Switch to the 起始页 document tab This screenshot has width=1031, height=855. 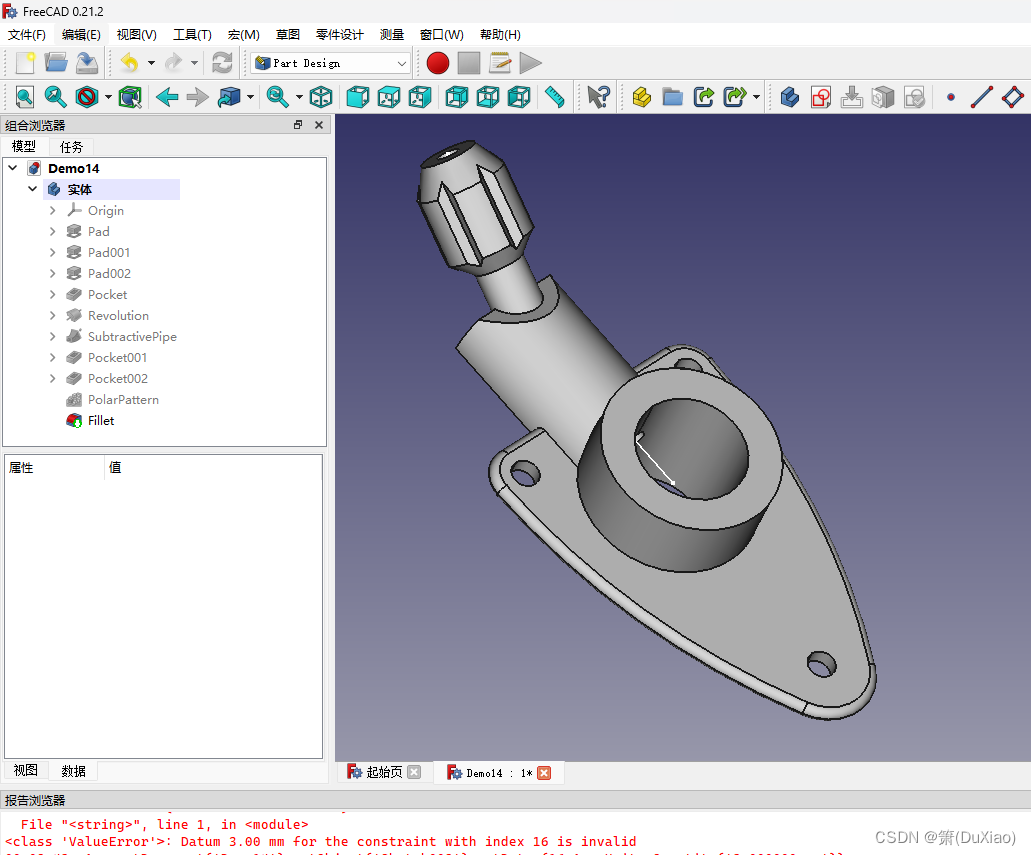(x=384, y=772)
